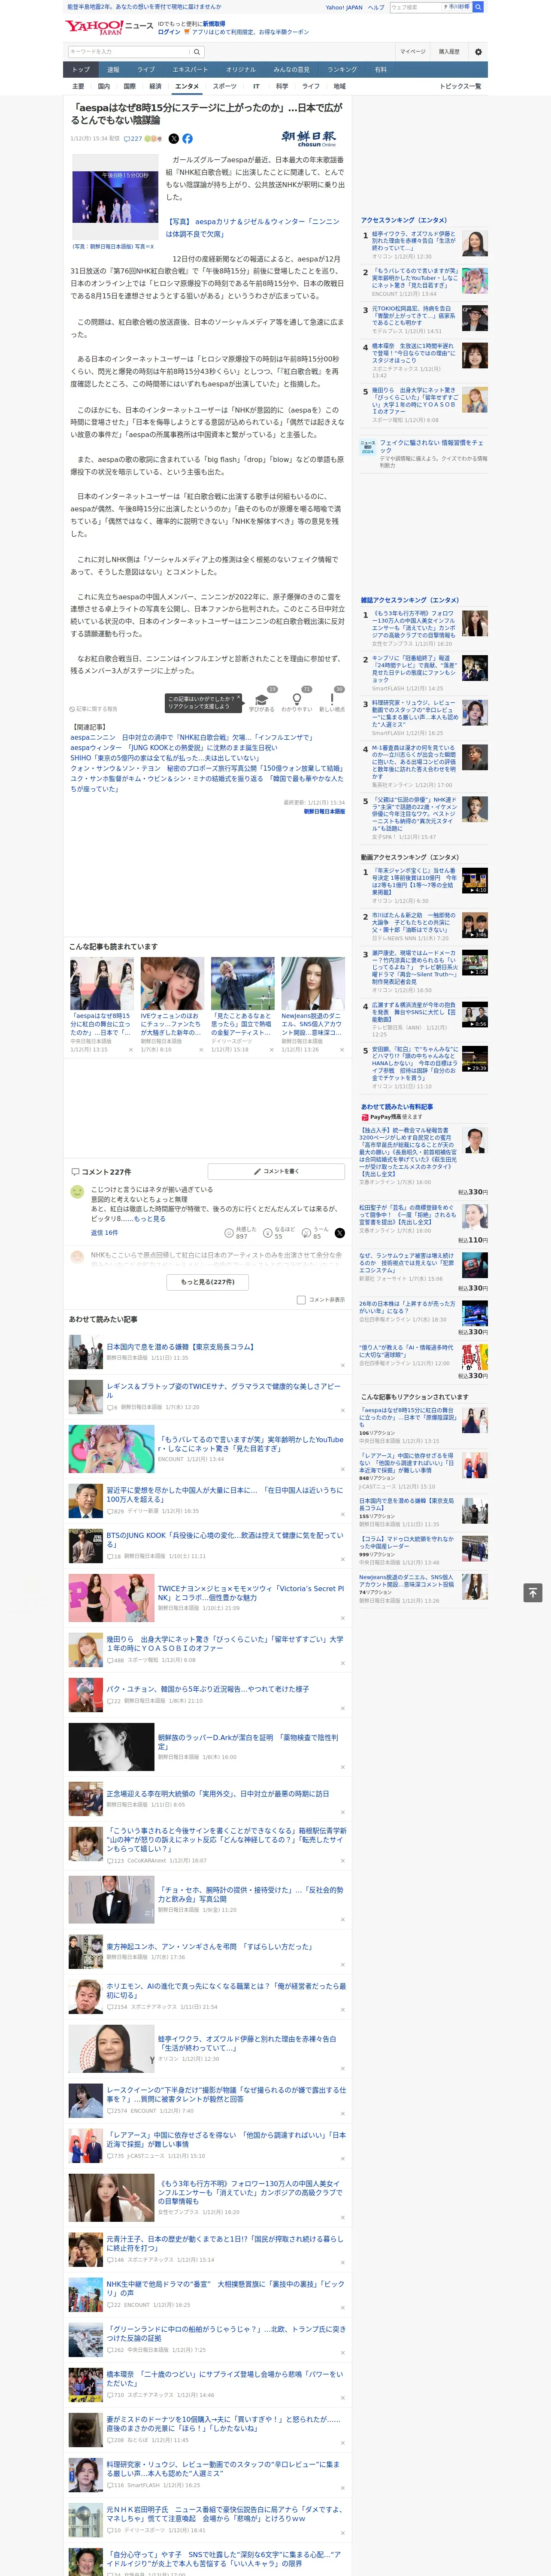Open the ライブ tab in main navigation

[x=146, y=69]
